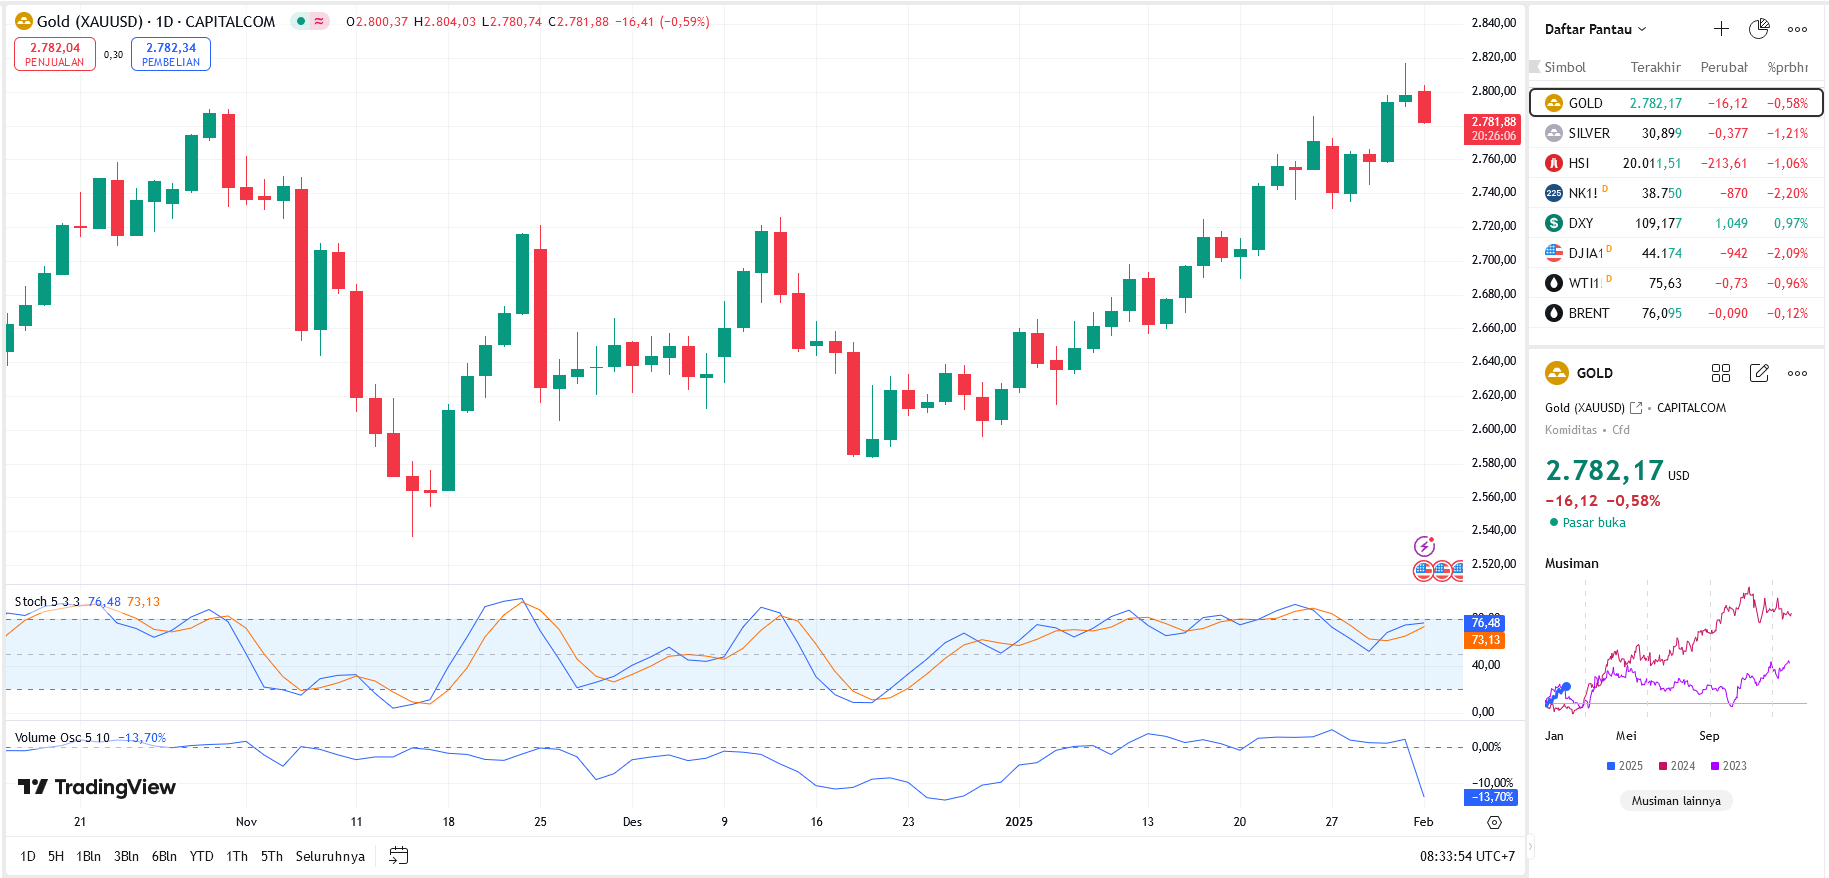This screenshot has height=878, width=1829.
Task: Toggle the 2024 seasonal series legend
Action: pyautogui.click(x=1676, y=766)
